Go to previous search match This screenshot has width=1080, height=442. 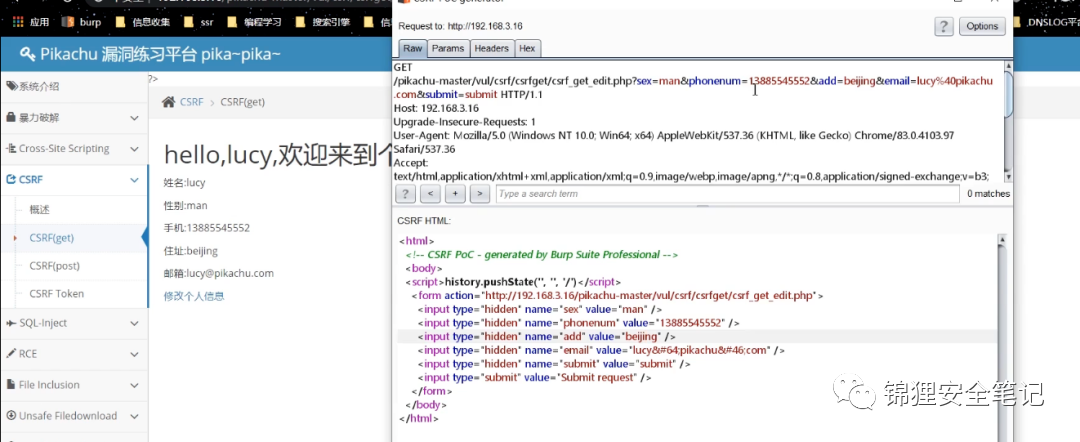pos(430,194)
